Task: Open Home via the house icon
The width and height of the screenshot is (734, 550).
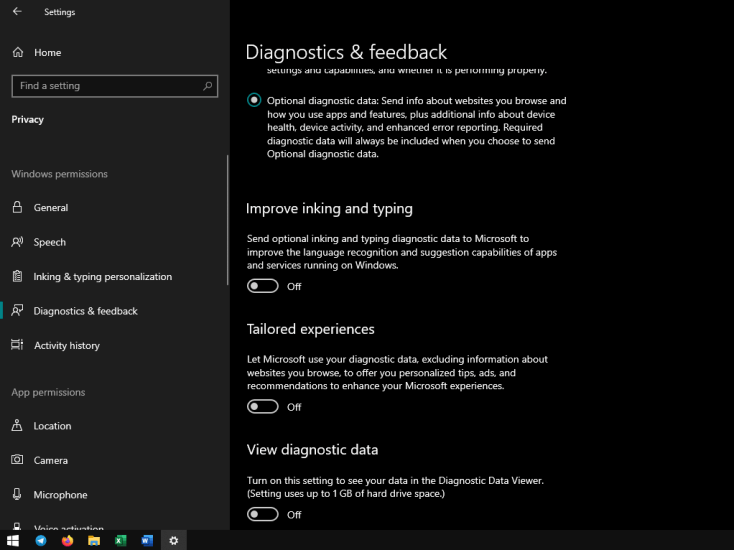Action: tap(18, 52)
